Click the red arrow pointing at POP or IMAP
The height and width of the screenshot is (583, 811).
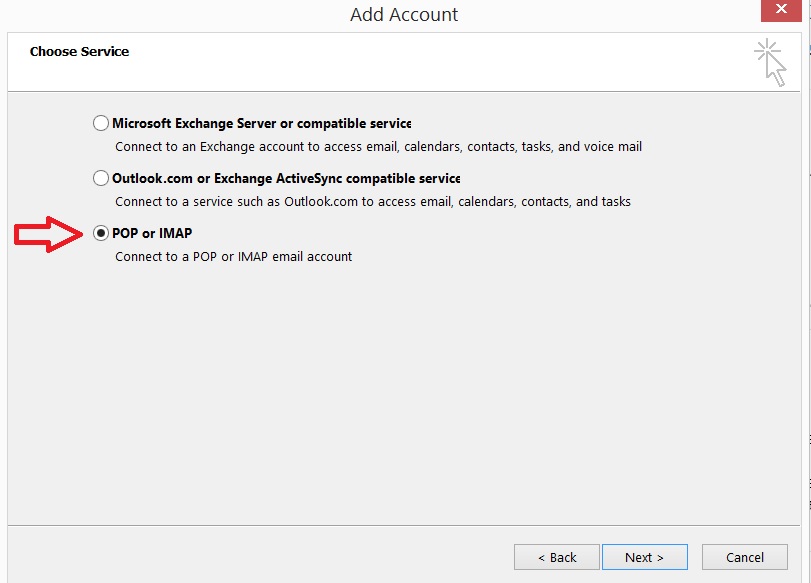click(x=48, y=232)
